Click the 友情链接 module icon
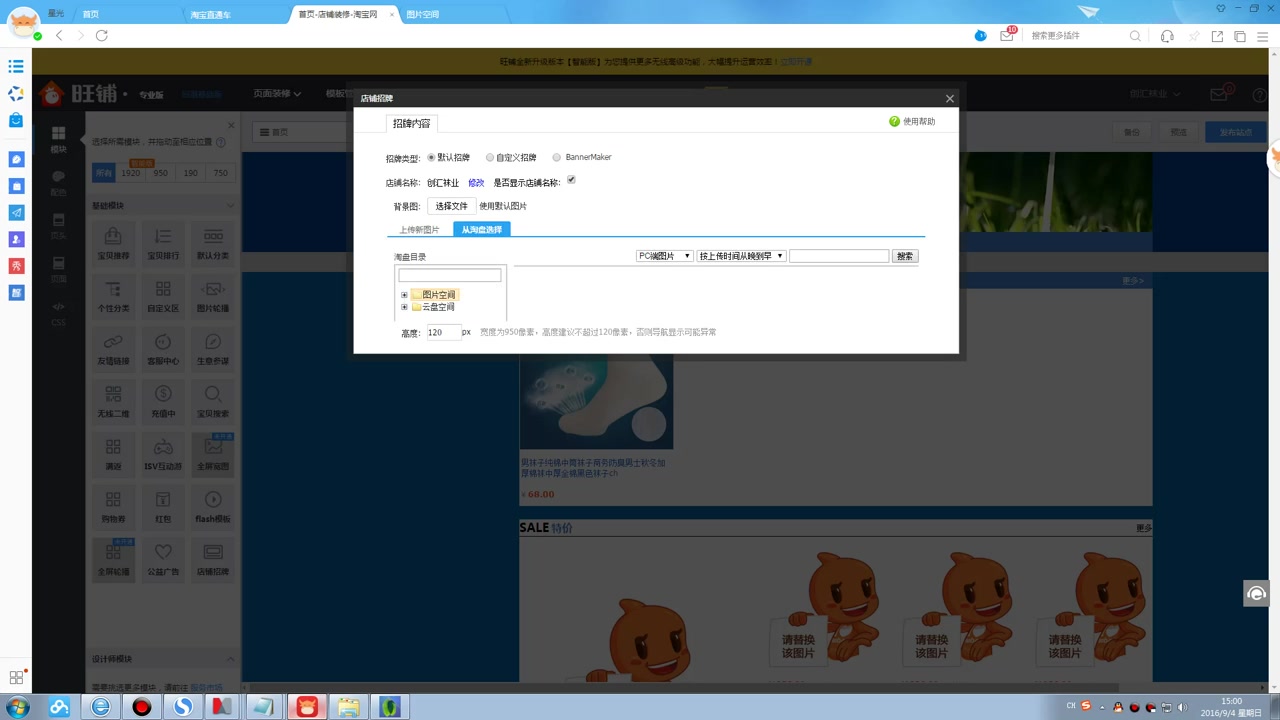The width and height of the screenshot is (1280, 720). (113, 348)
